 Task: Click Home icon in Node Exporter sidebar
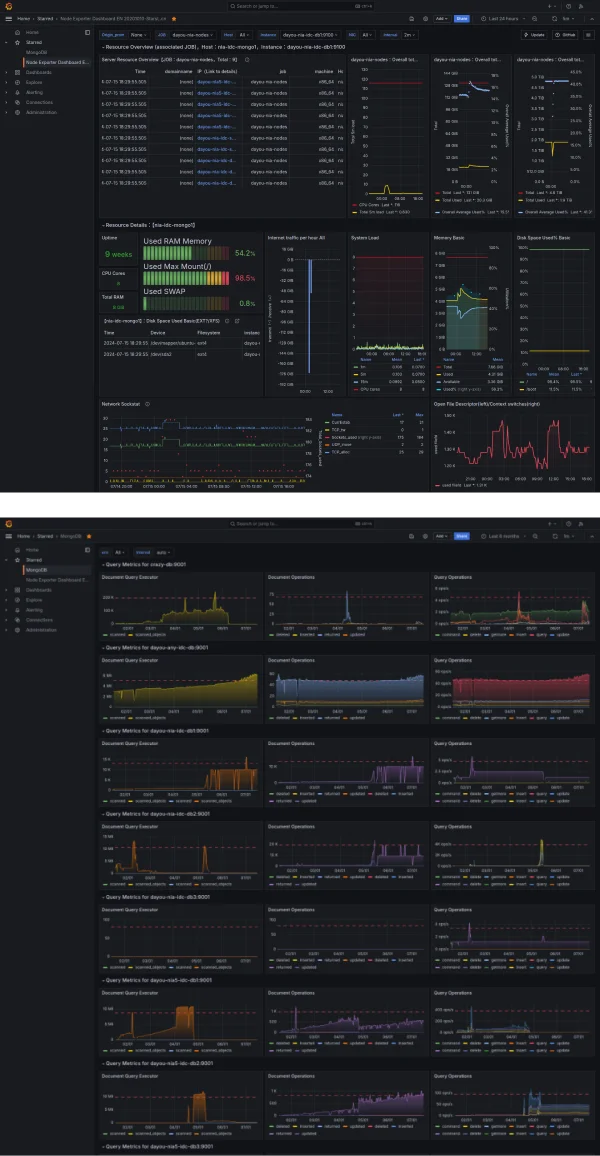point(18,32)
